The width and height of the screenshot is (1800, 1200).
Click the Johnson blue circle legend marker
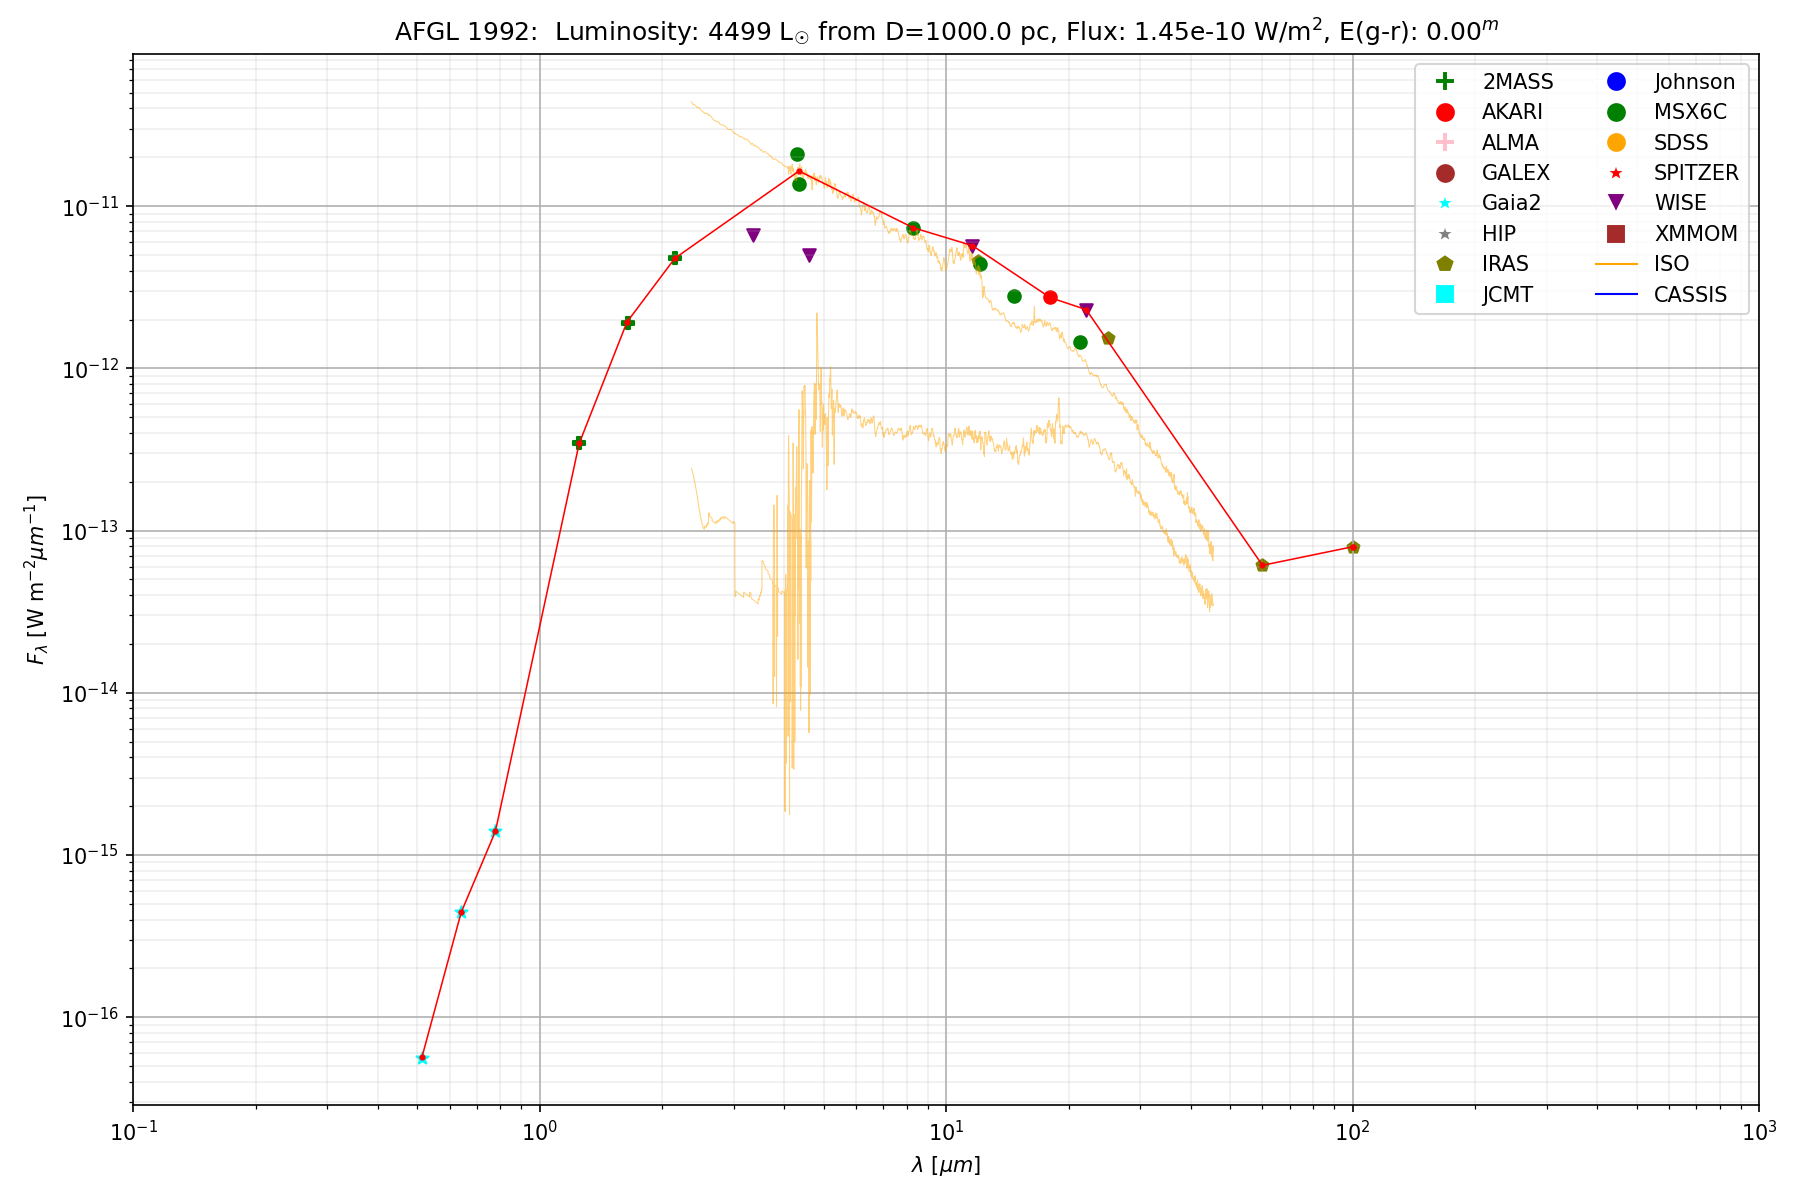click(1616, 82)
